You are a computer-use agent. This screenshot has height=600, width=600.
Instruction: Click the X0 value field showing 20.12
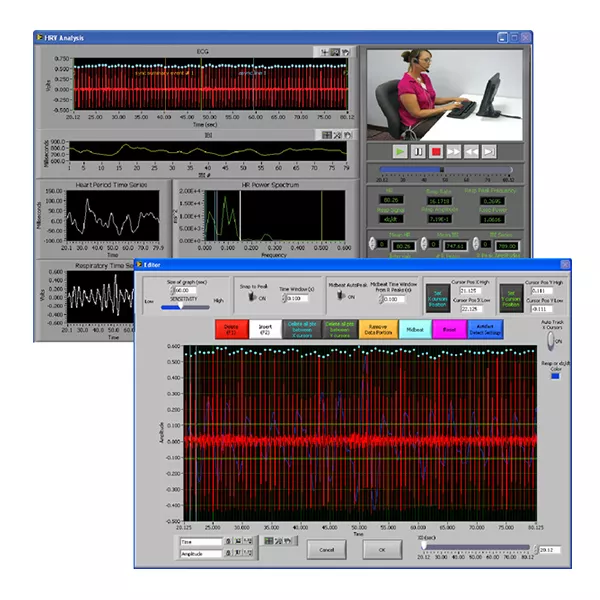549,550
